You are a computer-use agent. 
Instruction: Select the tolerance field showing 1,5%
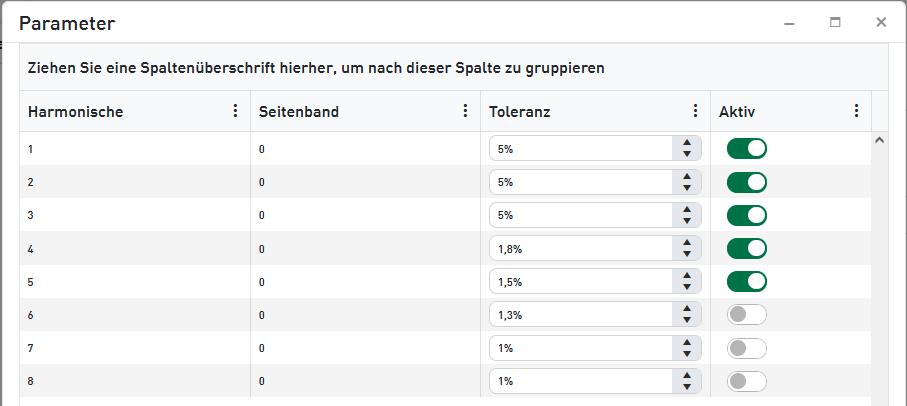[x=580, y=282]
